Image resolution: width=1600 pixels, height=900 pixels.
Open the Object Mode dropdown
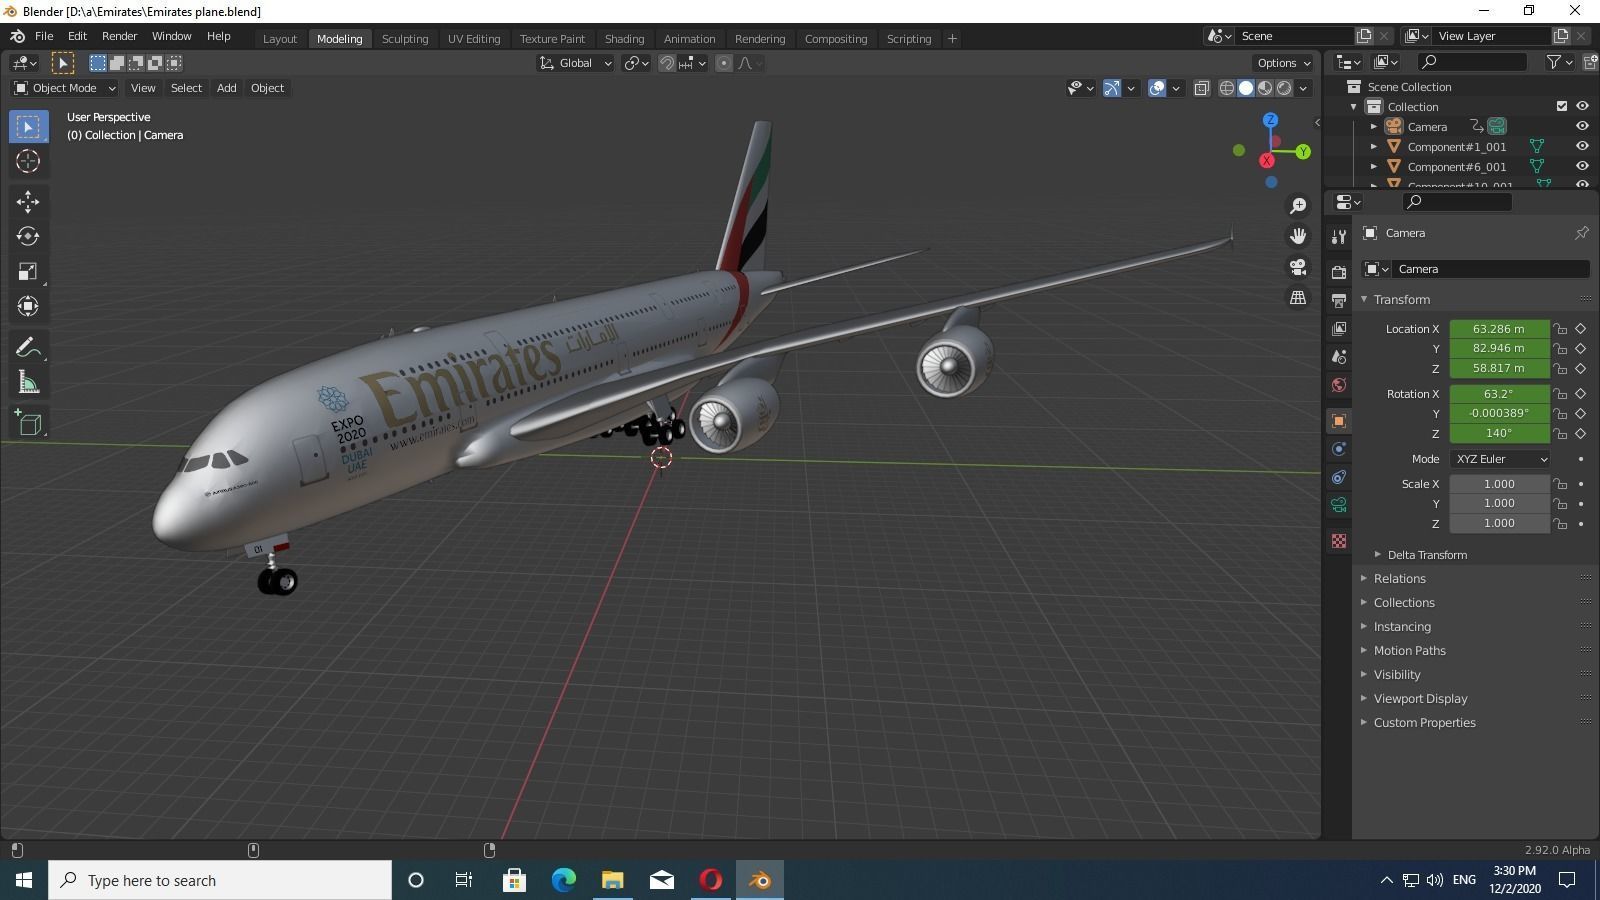tap(65, 88)
